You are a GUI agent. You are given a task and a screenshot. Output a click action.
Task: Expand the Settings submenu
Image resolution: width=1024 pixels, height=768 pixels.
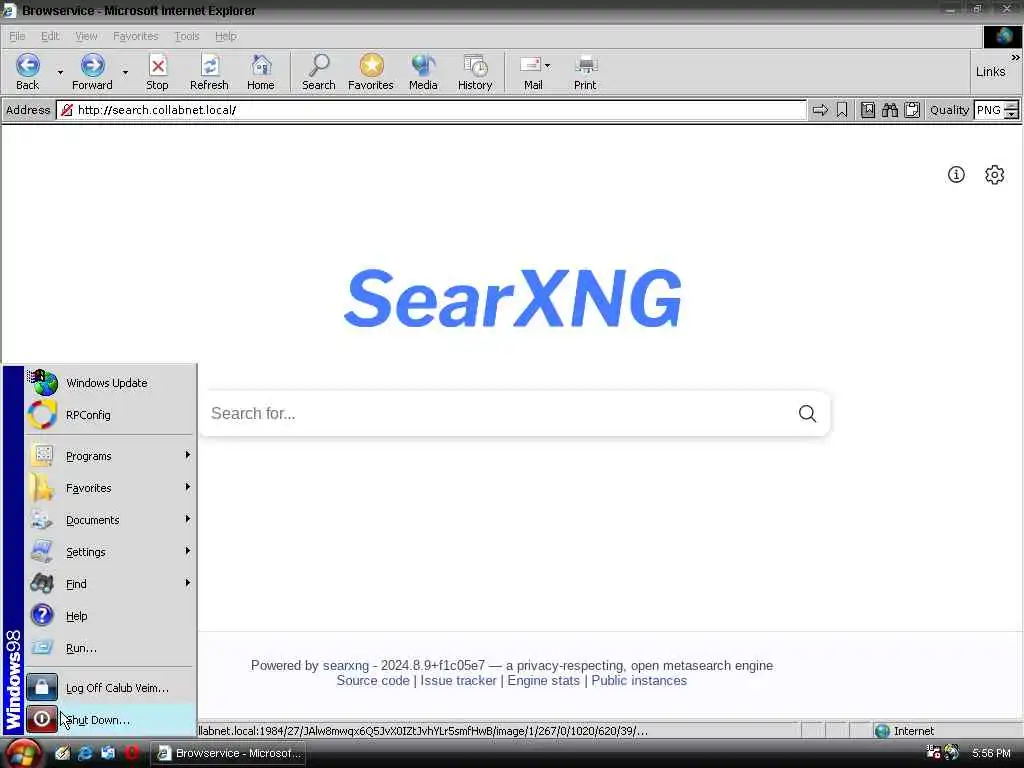[x=110, y=552]
